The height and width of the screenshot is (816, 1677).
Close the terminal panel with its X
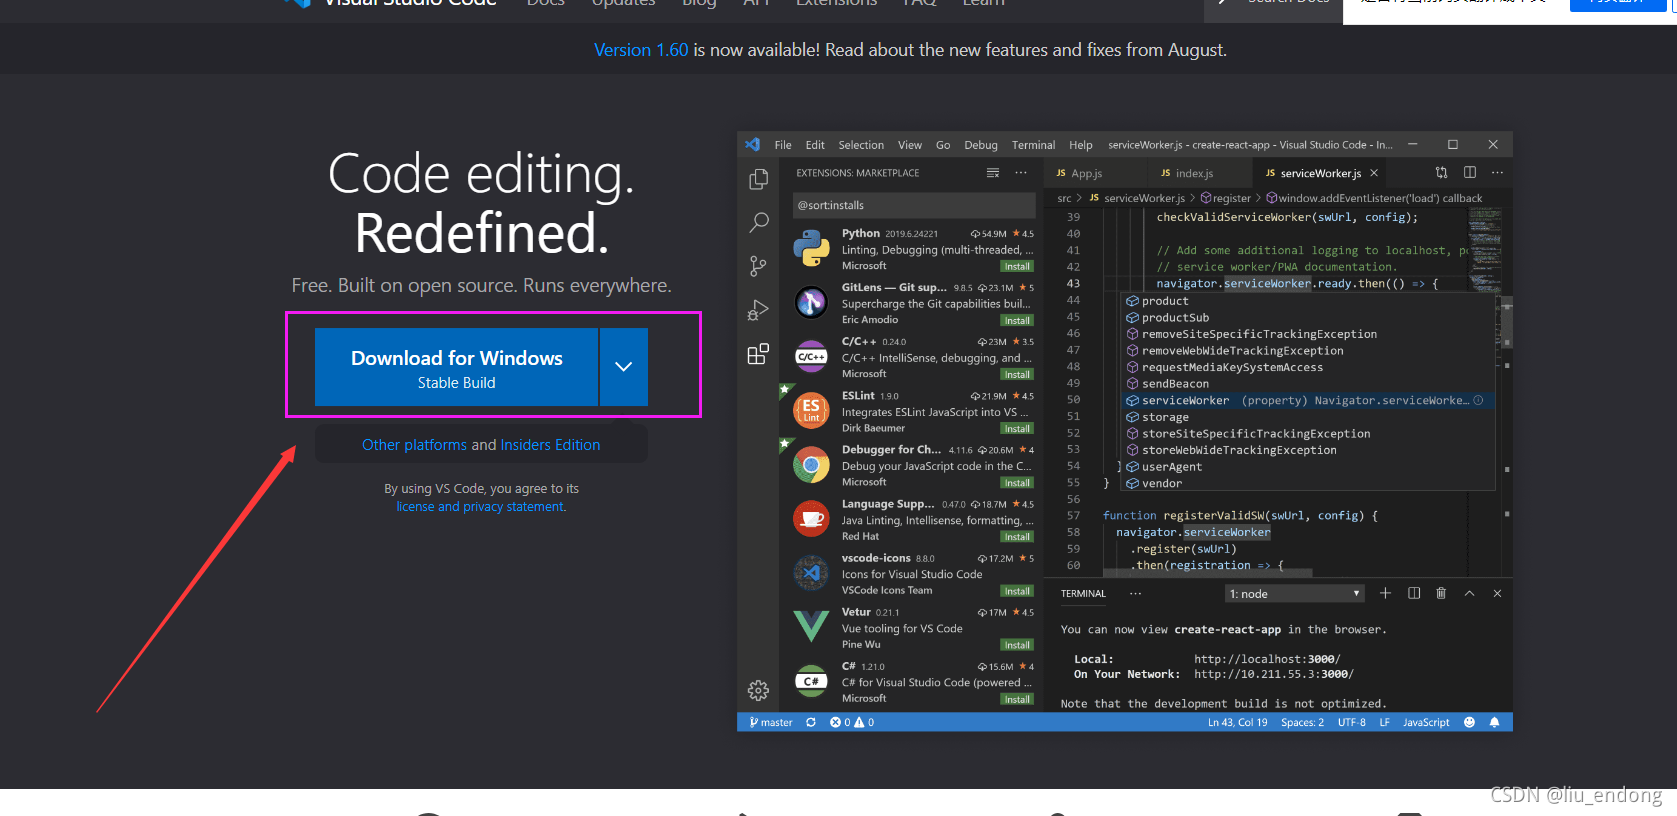point(1497,593)
